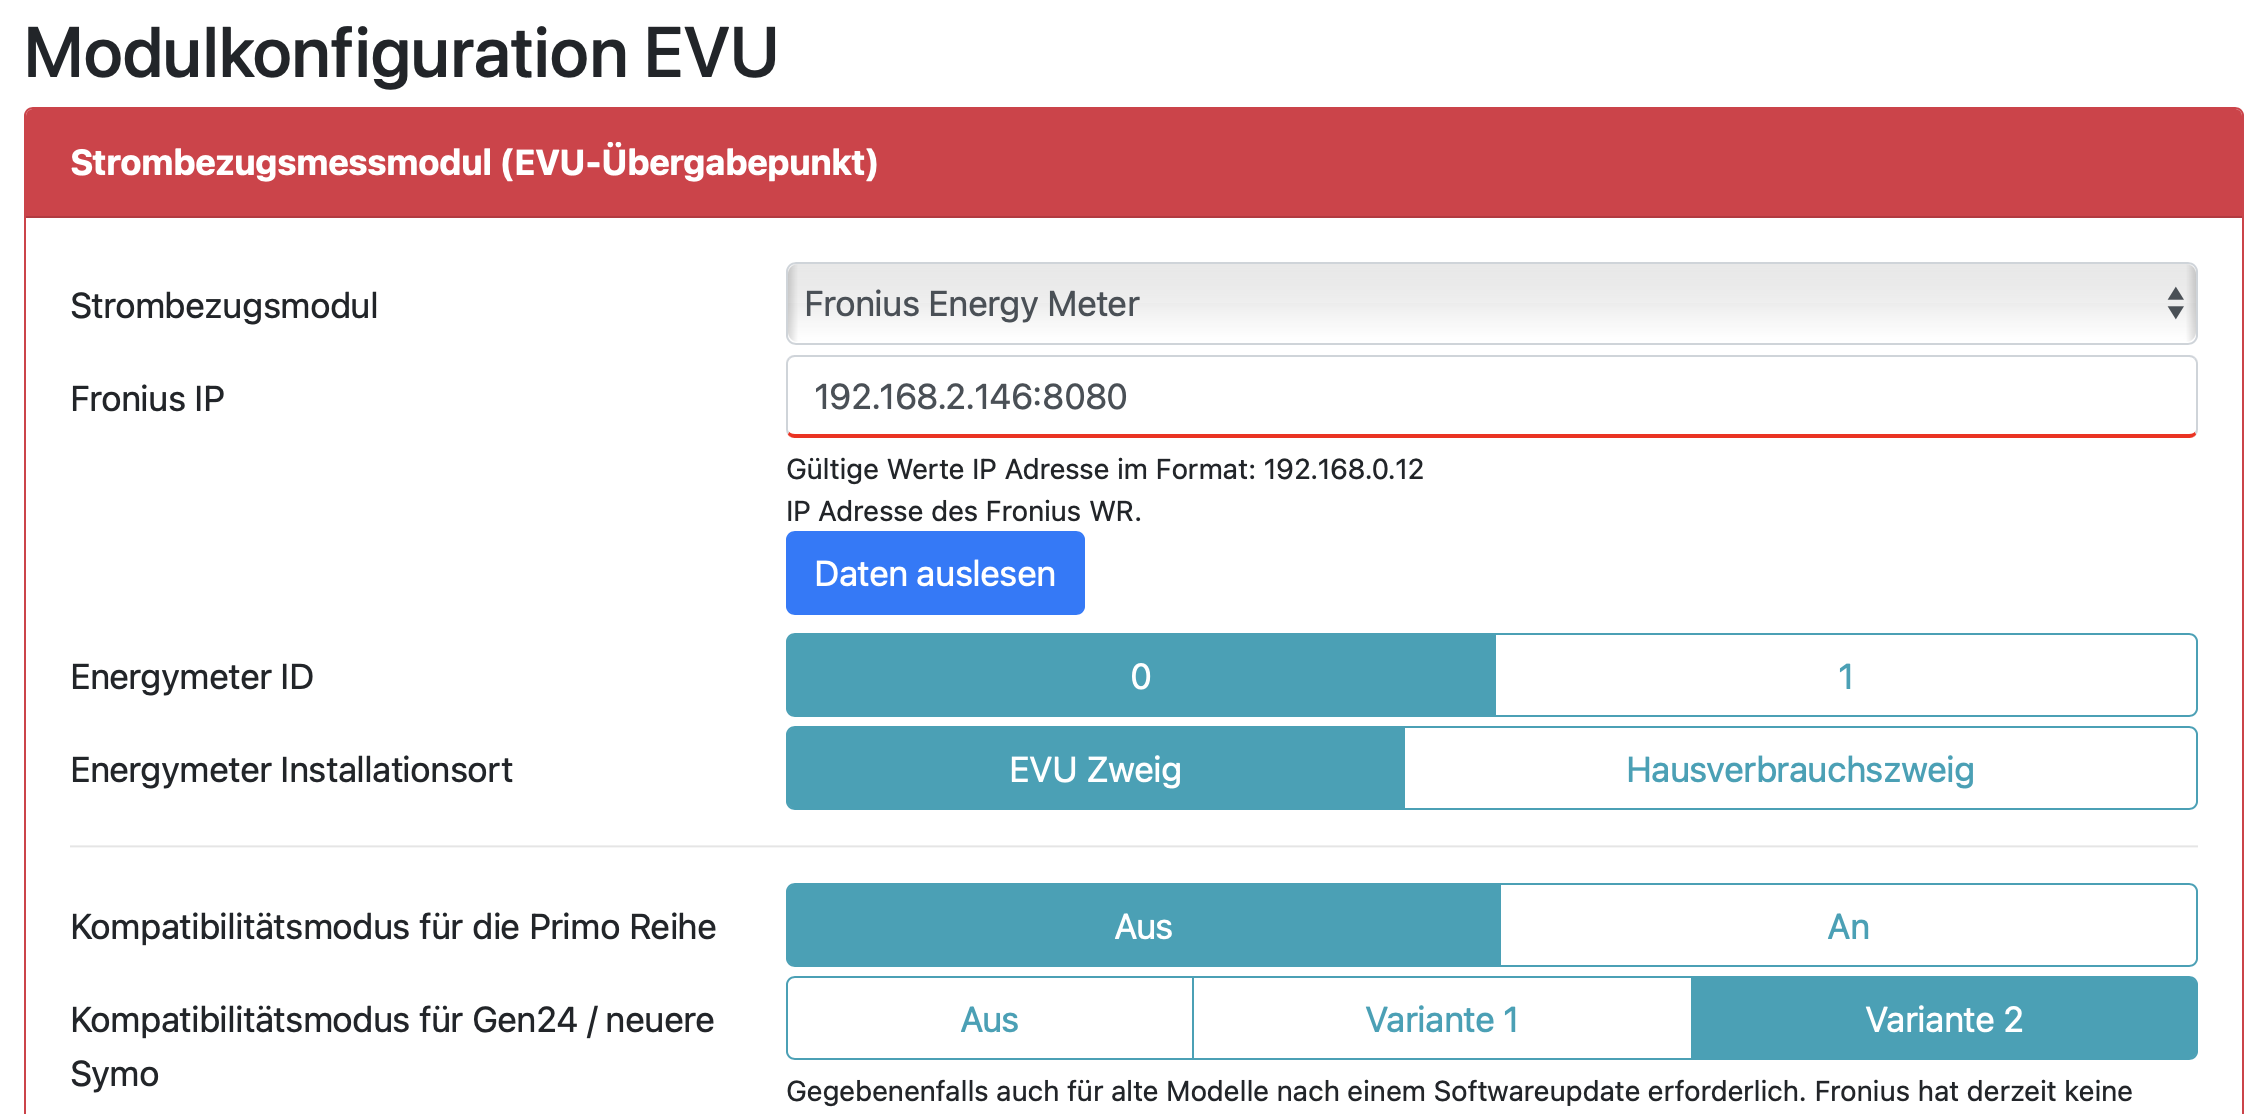Click the Fronius IP input field

pyautogui.click(x=1490, y=397)
